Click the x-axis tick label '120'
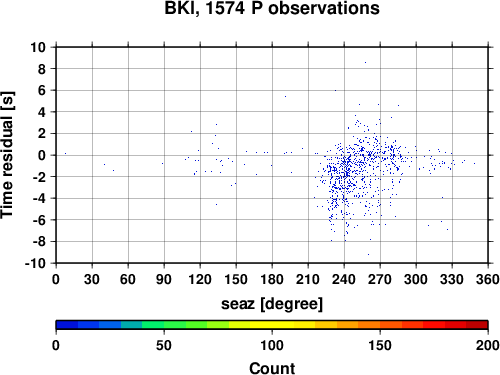The width and height of the screenshot is (500, 375). pyautogui.click(x=200, y=279)
